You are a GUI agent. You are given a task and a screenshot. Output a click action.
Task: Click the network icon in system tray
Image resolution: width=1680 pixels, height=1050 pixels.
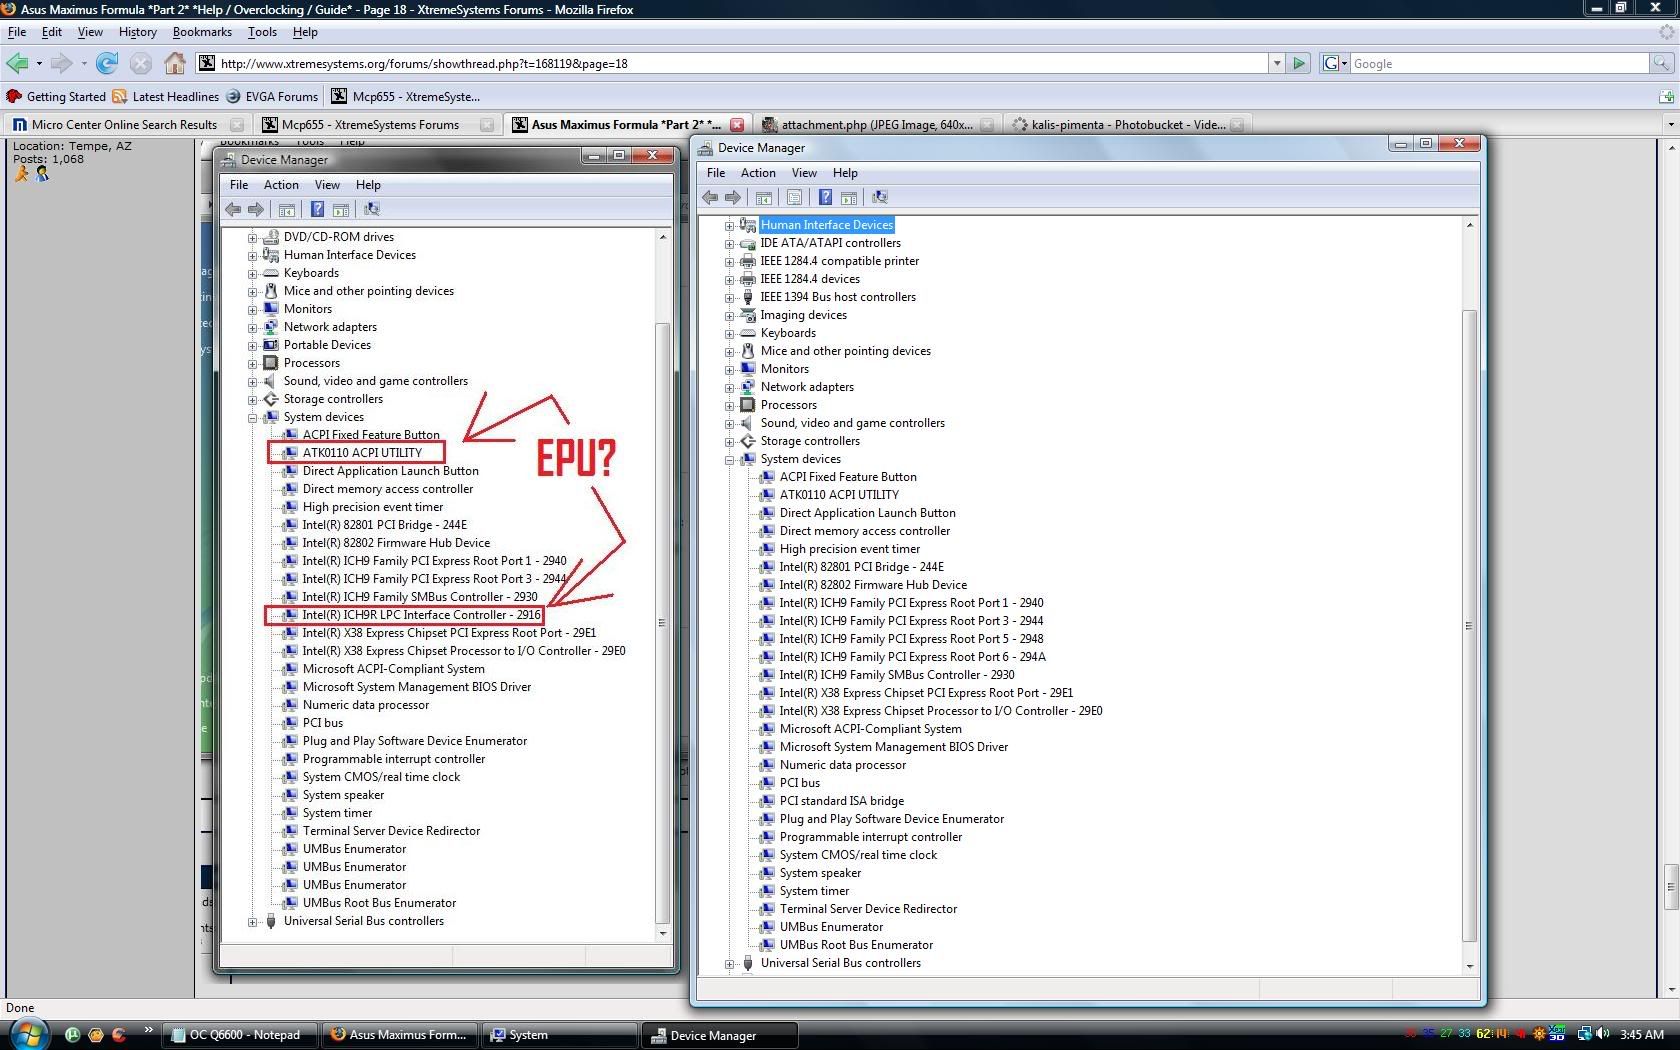(1584, 1034)
